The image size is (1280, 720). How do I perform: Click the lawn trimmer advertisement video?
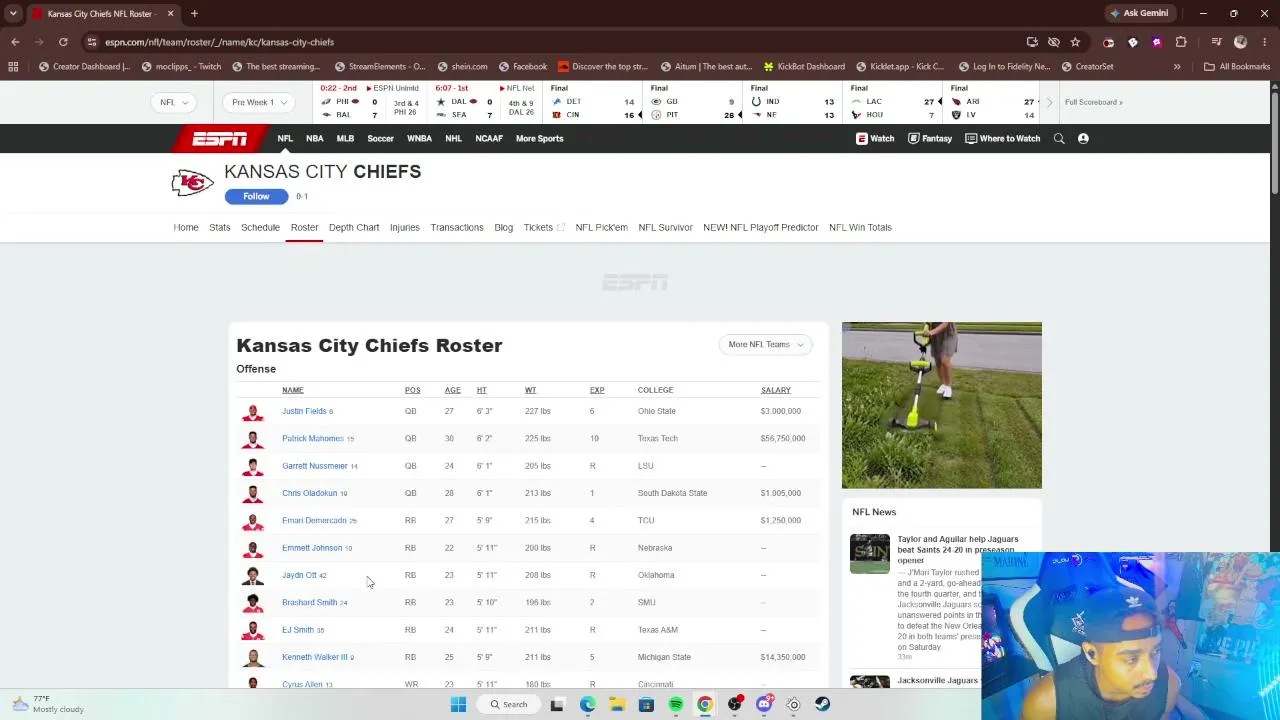[x=941, y=405]
